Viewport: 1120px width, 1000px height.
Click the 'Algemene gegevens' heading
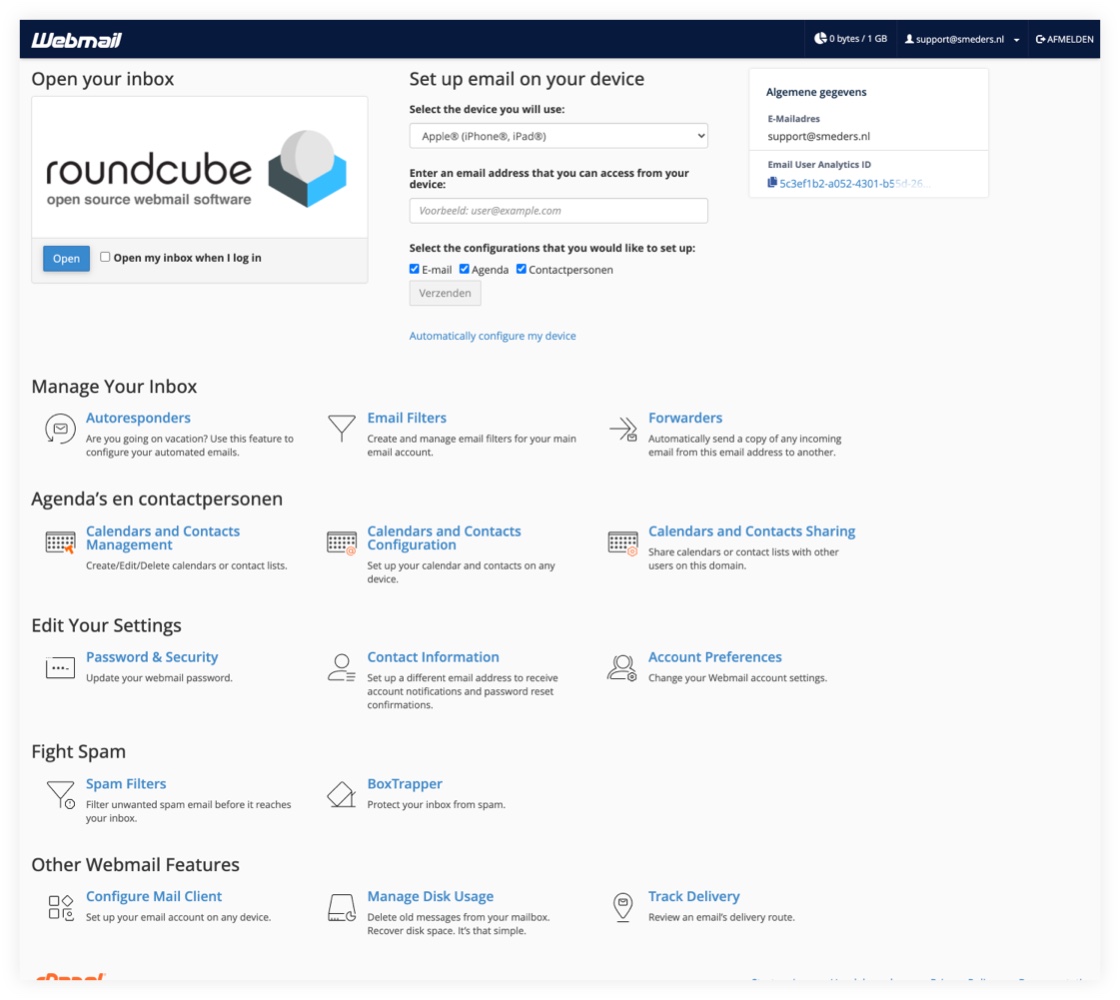(x=816, y=92)
